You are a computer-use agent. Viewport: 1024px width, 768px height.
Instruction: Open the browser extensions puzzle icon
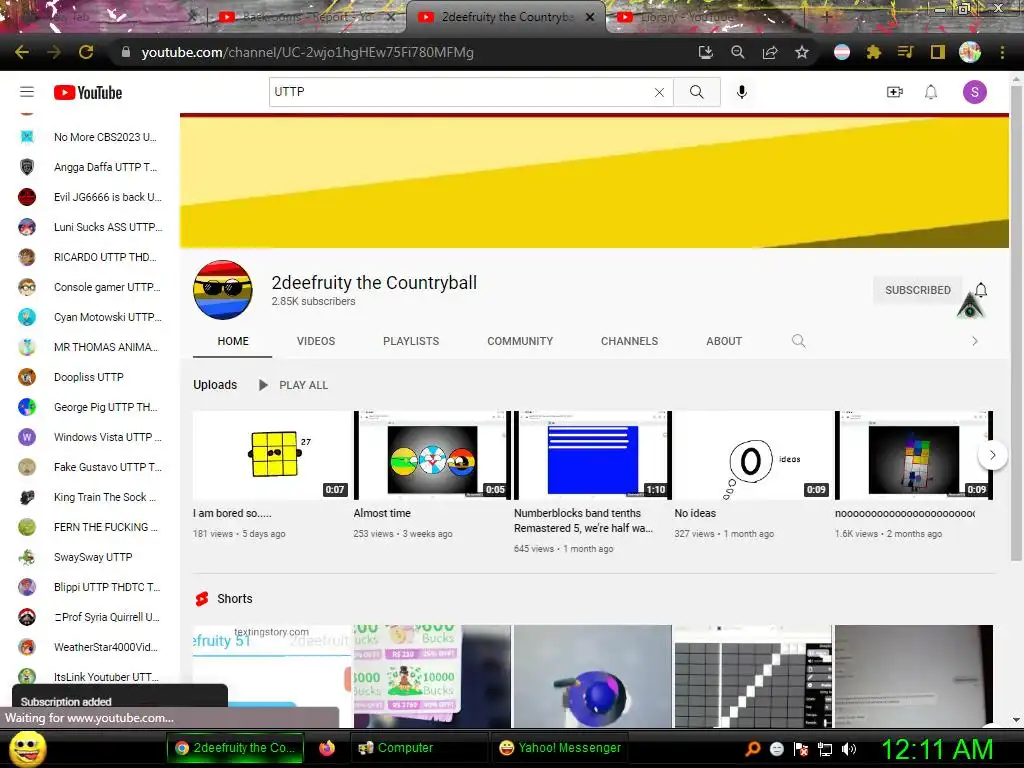pos(874,52)
